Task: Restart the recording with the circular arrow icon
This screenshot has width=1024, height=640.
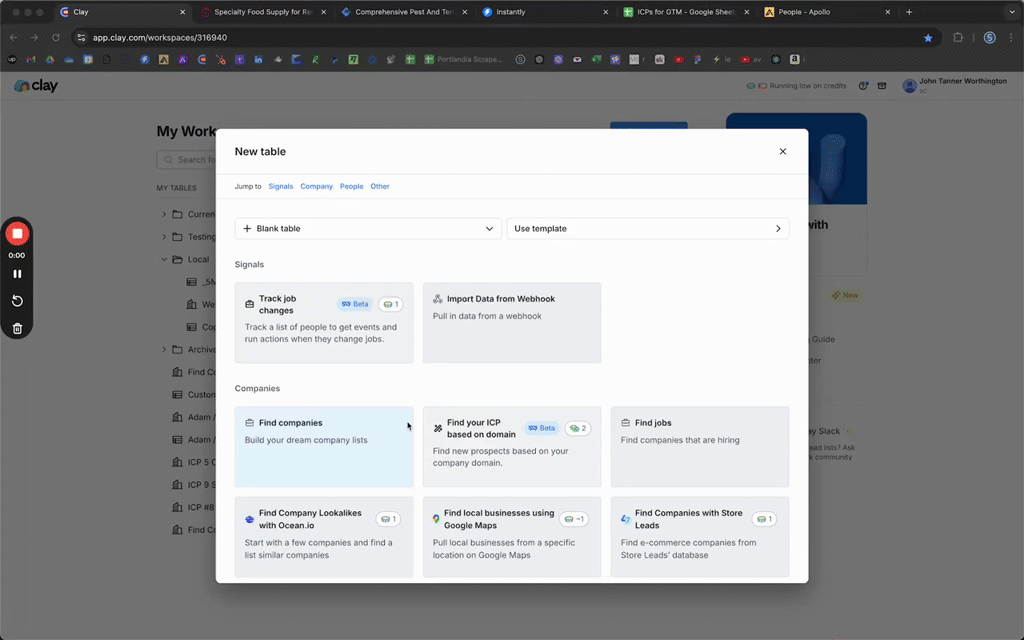Action: click(x=17, y=301)
